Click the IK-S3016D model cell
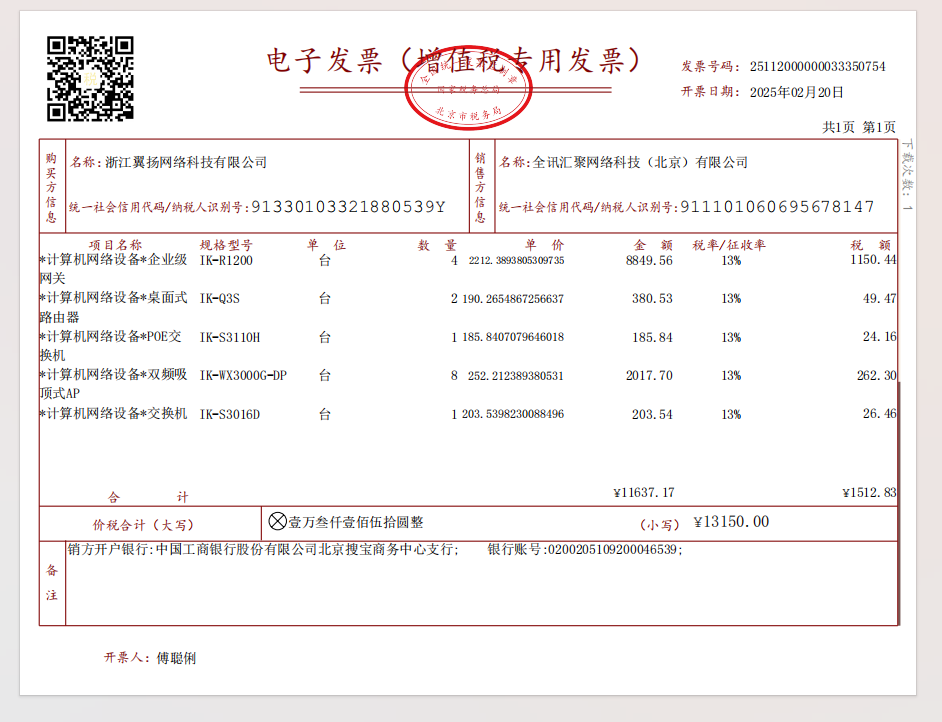Image resolution: width=942 pixels, height=722 pixels. pyautogui.click(x=230, y=414)
